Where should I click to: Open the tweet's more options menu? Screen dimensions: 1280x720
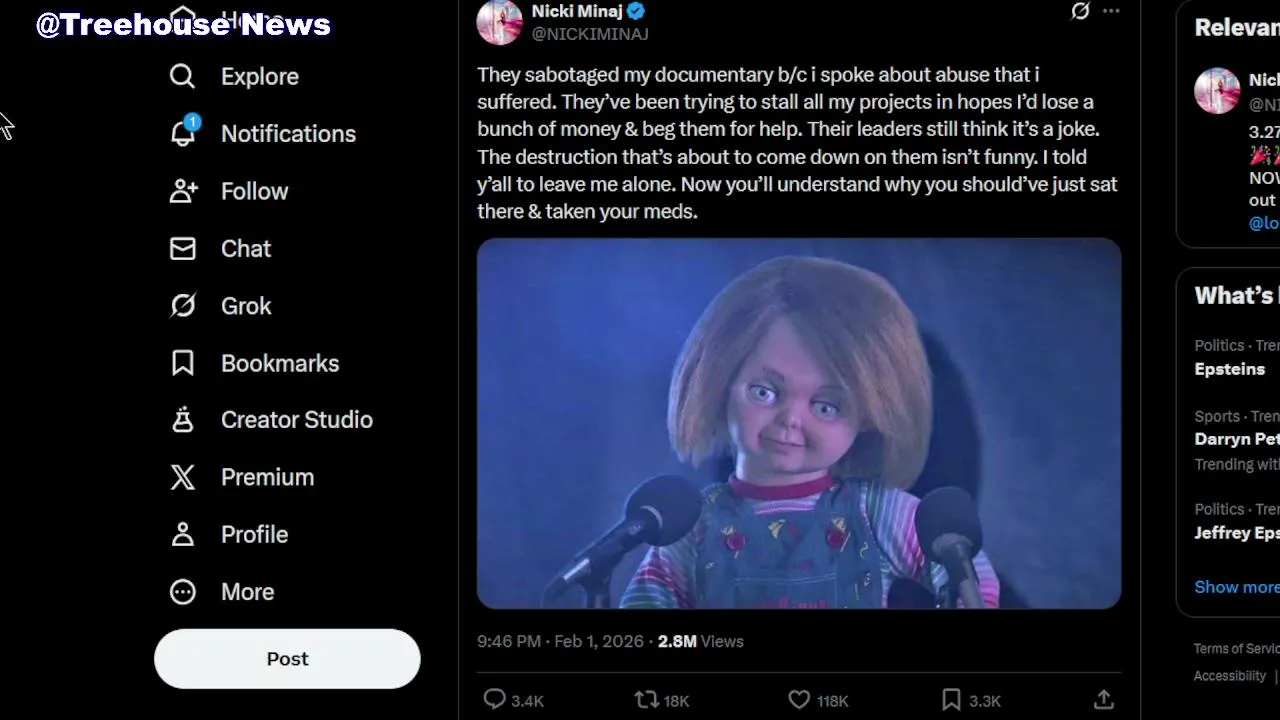pyautogui.click(x=1111, y=11)
